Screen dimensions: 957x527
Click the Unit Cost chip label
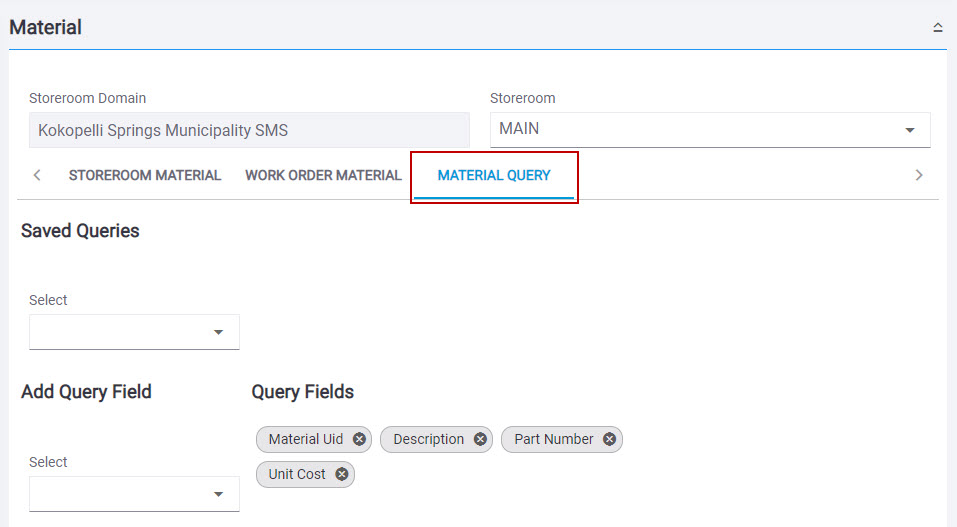coord(297,474)
